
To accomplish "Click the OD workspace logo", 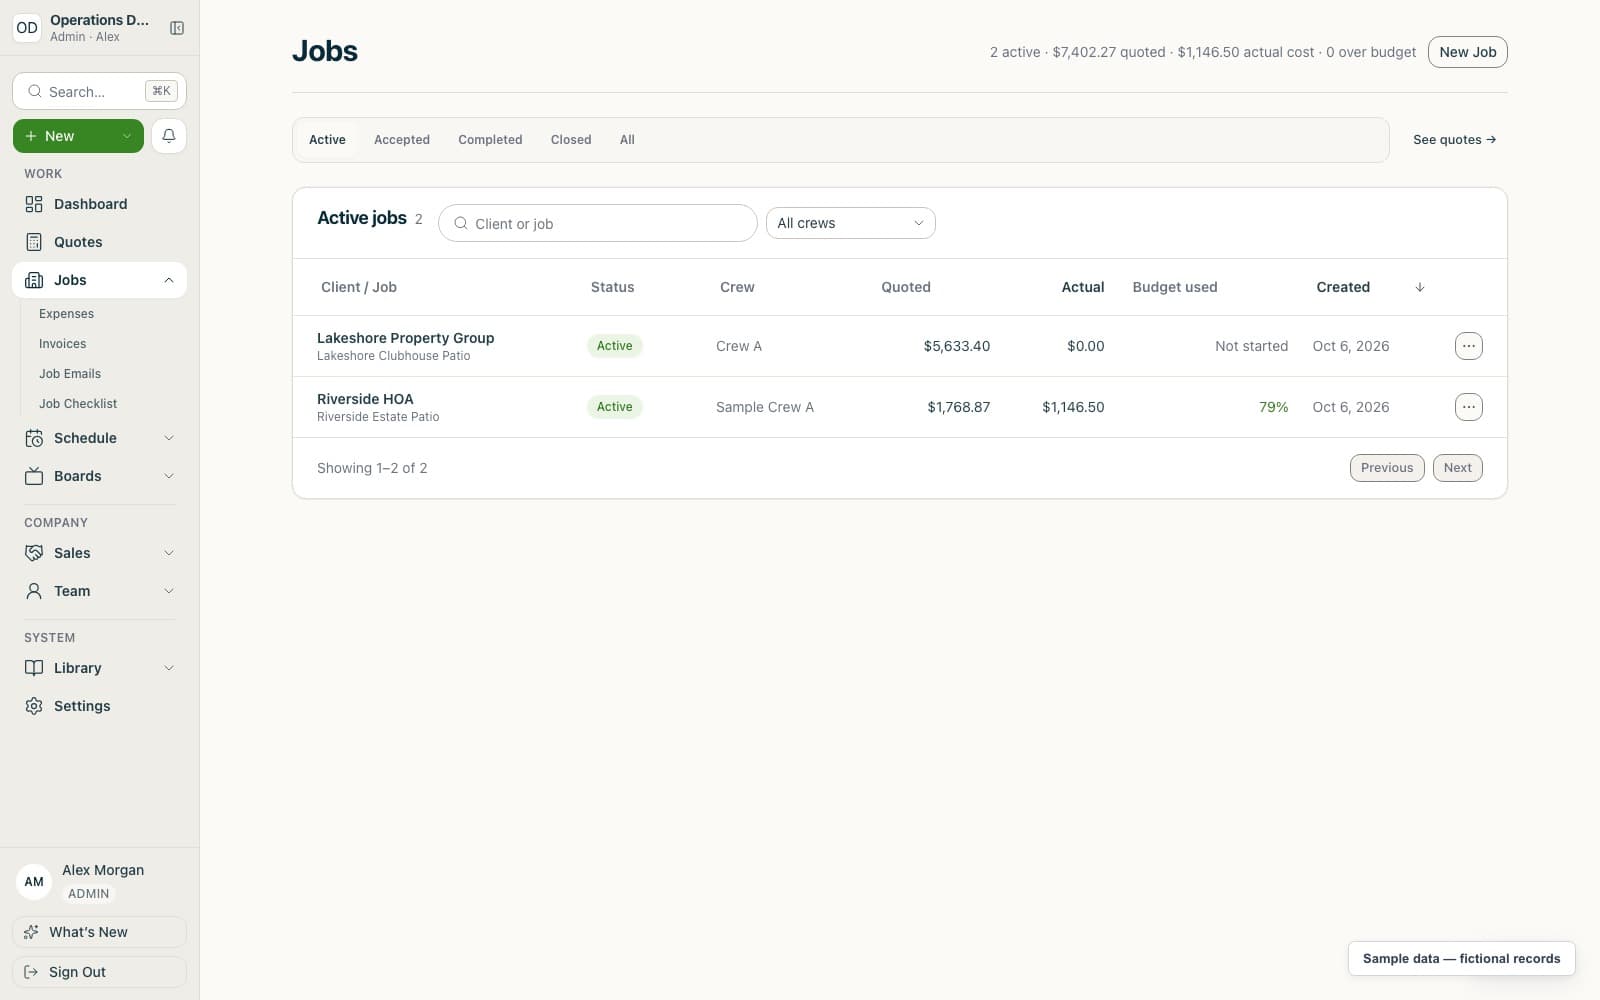I will click(x=27, y=28).
